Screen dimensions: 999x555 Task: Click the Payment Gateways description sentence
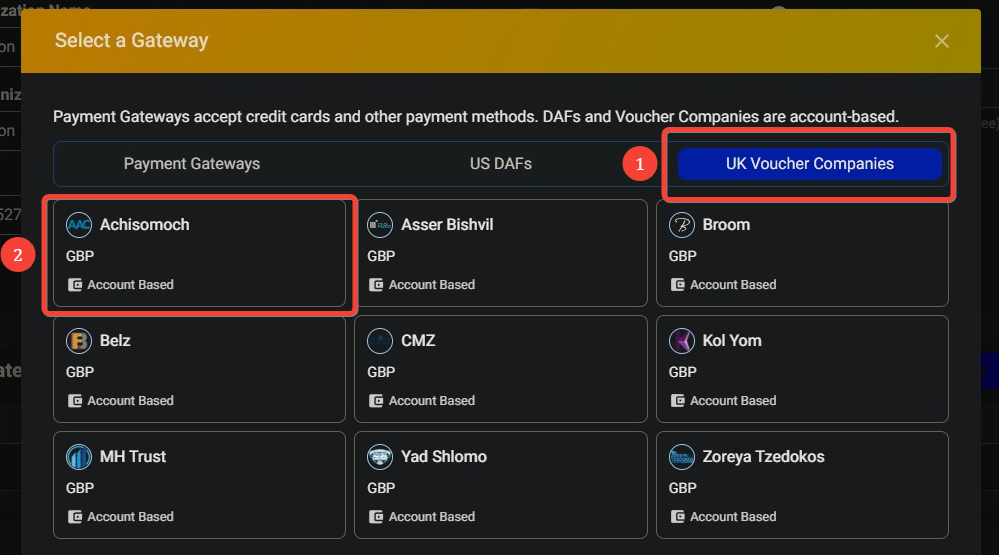coord(476,117)
